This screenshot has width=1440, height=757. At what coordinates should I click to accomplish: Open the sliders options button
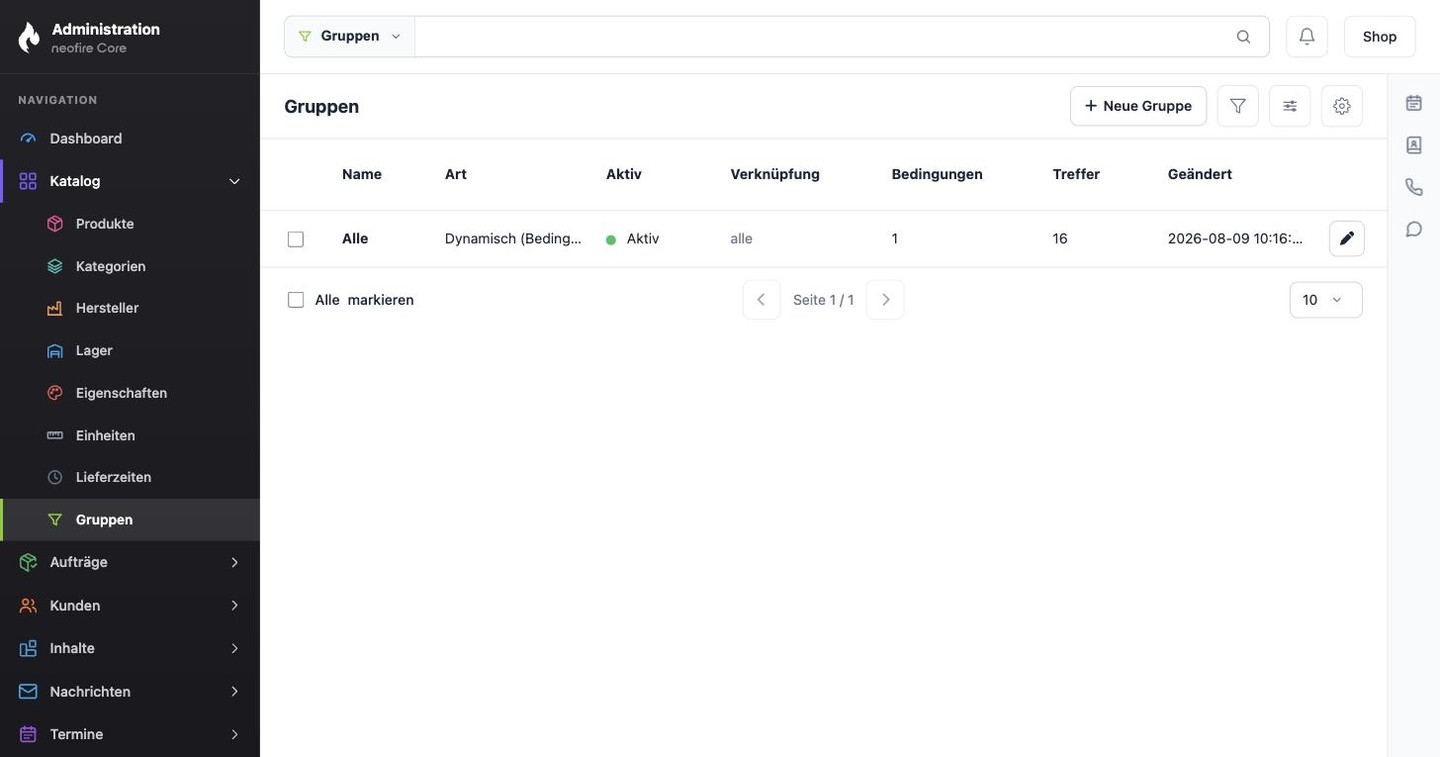(x=1290, y=106)
